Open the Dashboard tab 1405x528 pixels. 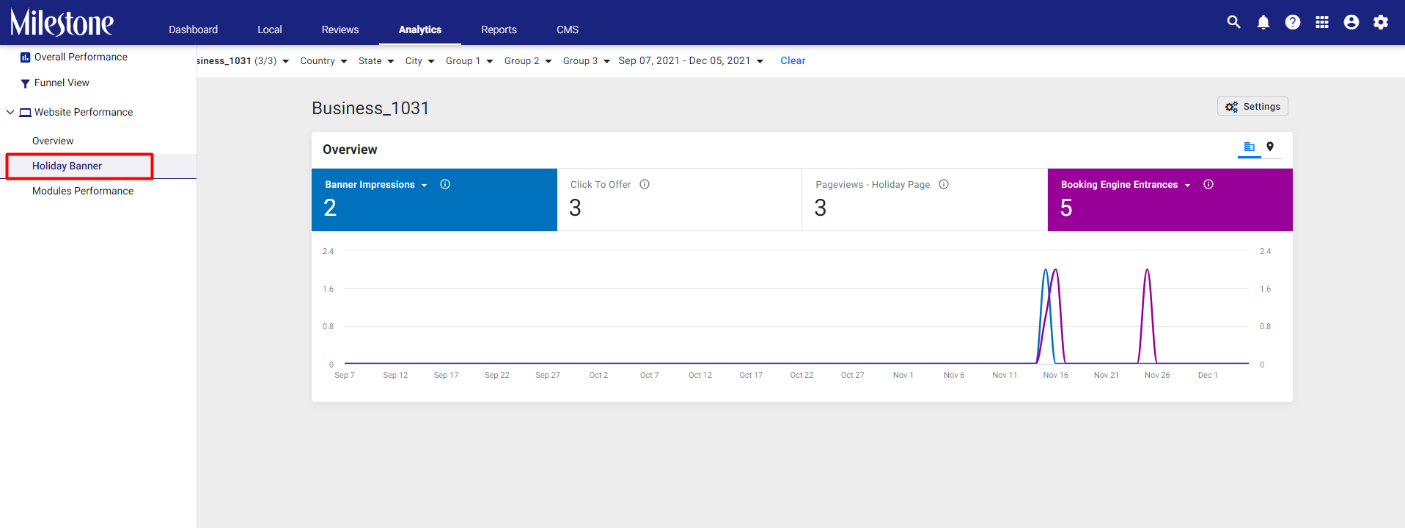coord(193,29)
